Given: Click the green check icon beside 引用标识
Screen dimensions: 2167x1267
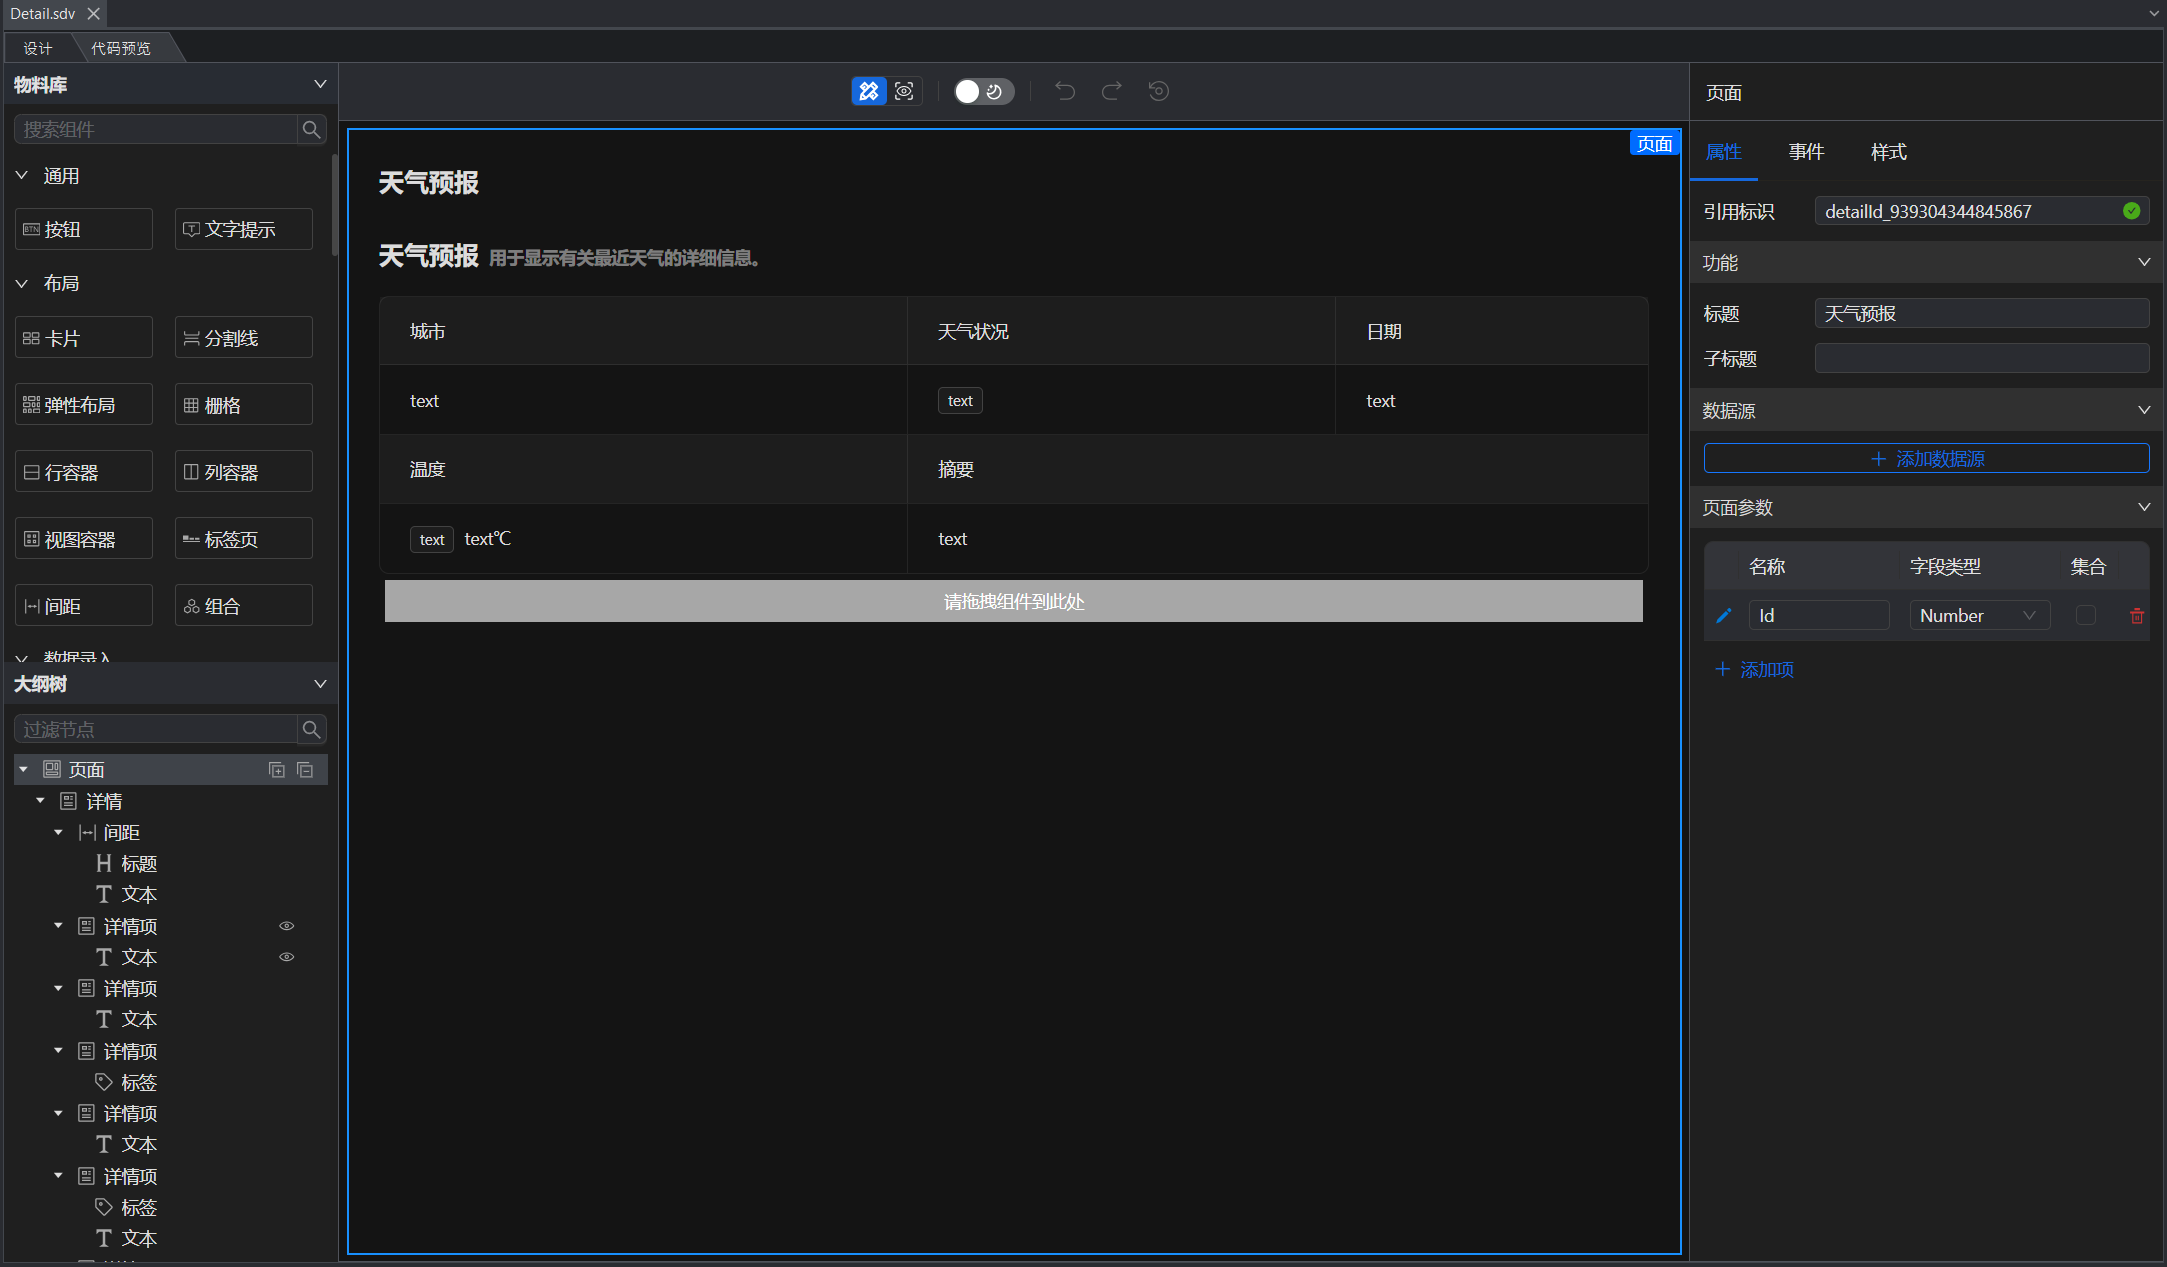Looking at the screenshot, I should (2131, 211).
